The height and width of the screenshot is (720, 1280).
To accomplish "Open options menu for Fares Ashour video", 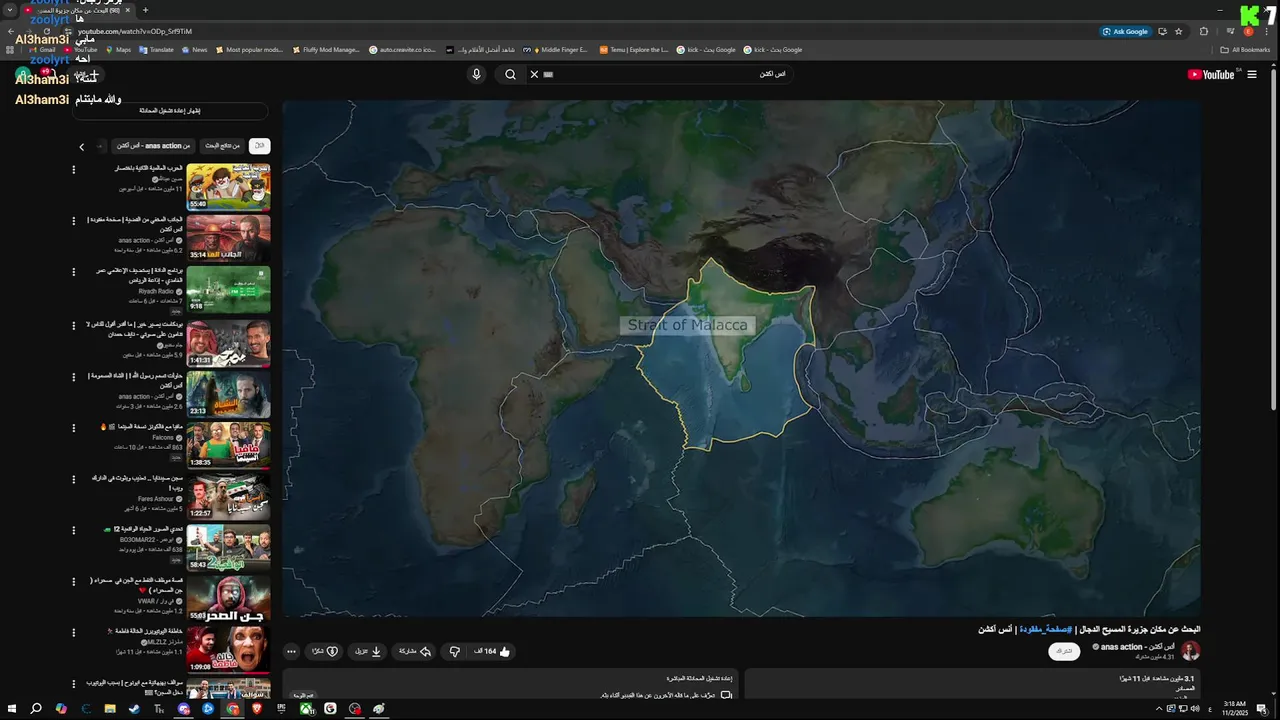I will pos(73,479).
